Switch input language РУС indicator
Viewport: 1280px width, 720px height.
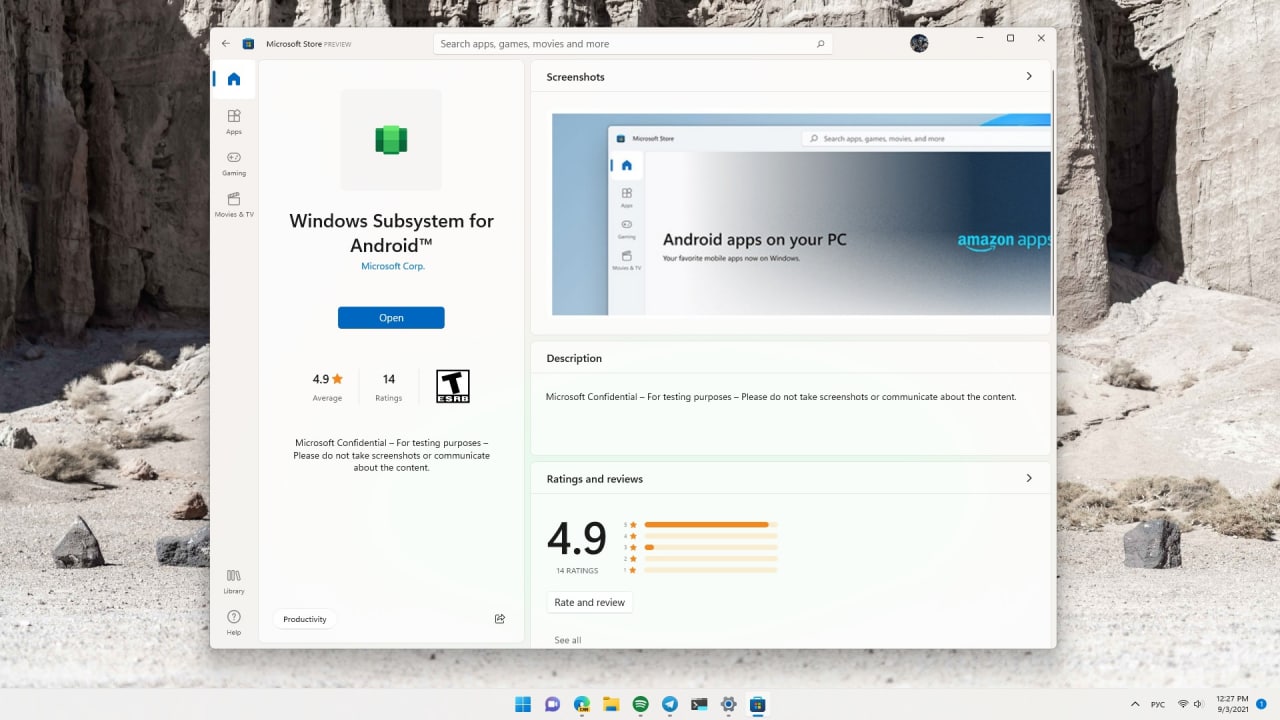[x=1158, y=704]
